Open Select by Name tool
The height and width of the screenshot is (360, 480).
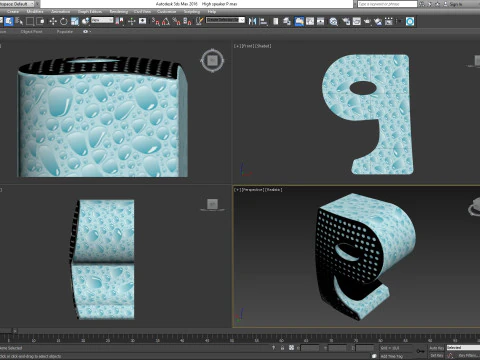pos(19,21)
